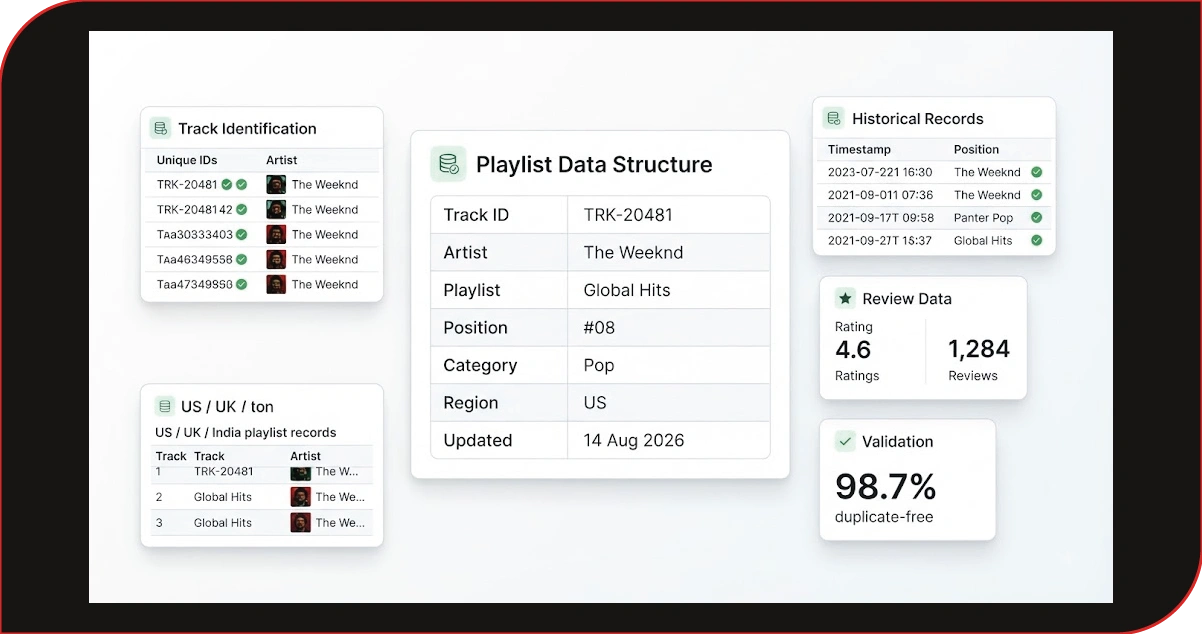This screenshot has height=634, width=1202.
Task: Click Panter Pop in Historical Records
Action: pyautogui.click(x=984, y=218)
